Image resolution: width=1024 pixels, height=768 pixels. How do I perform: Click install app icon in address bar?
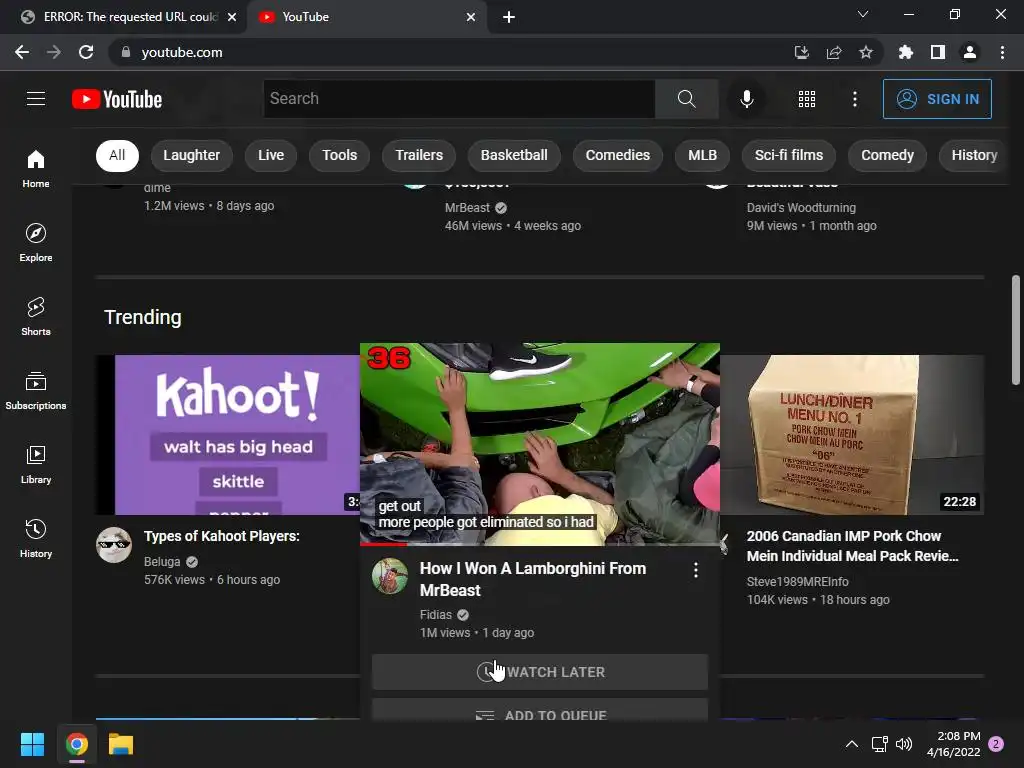(x=802, y=52)
